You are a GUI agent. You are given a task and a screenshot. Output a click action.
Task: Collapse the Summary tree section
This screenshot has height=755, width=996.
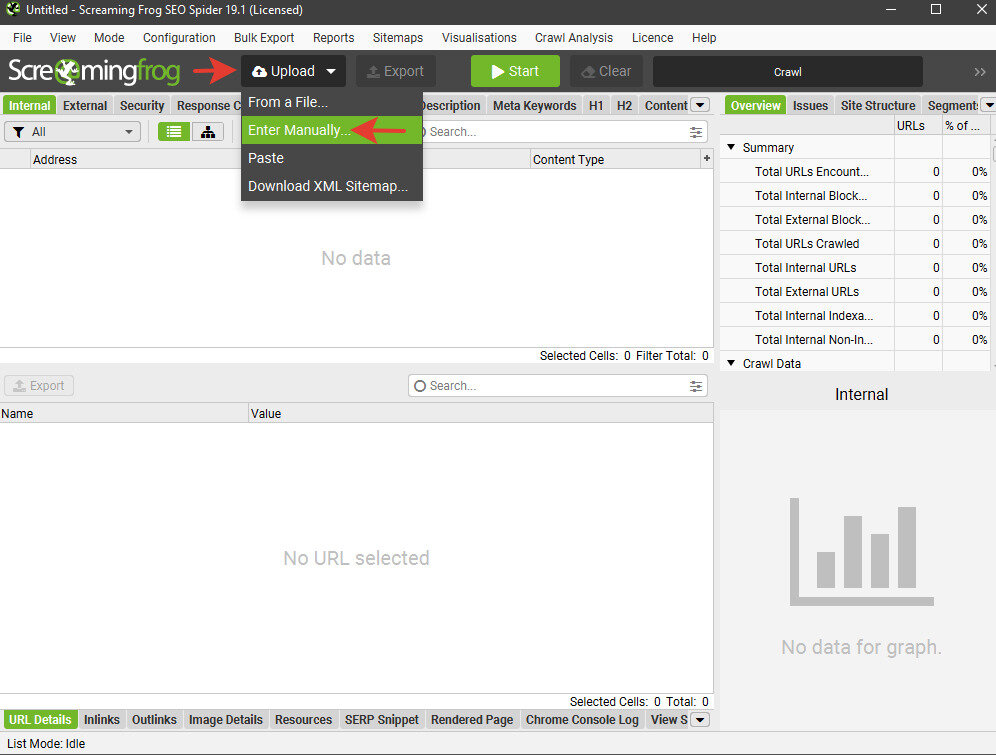[731, 147]
